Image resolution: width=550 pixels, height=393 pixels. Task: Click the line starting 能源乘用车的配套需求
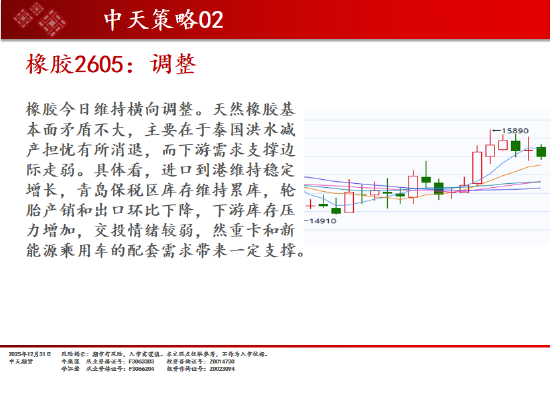166,251
